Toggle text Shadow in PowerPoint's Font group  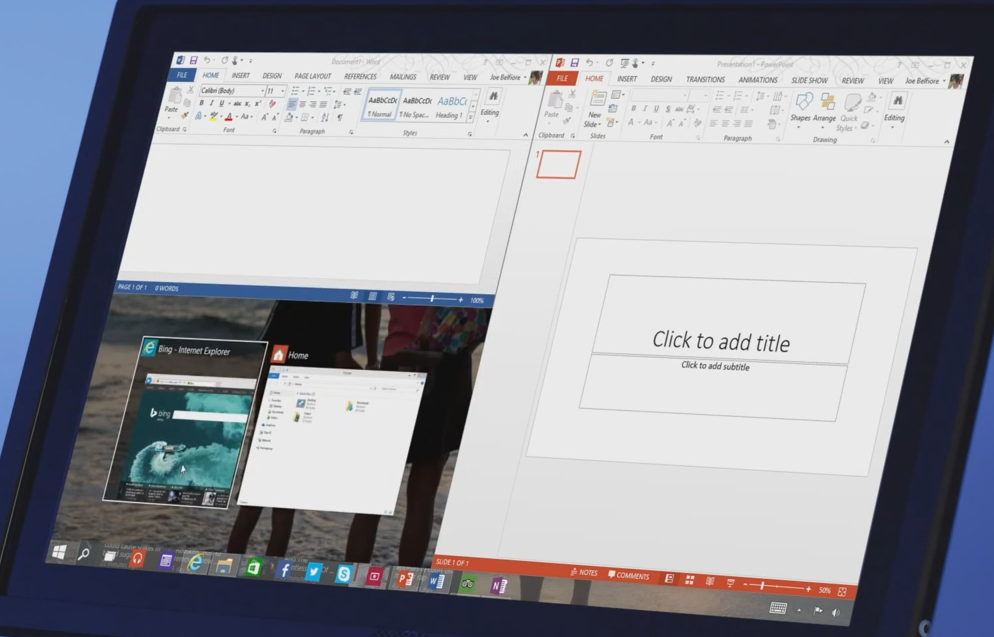(x=668, y=109)
